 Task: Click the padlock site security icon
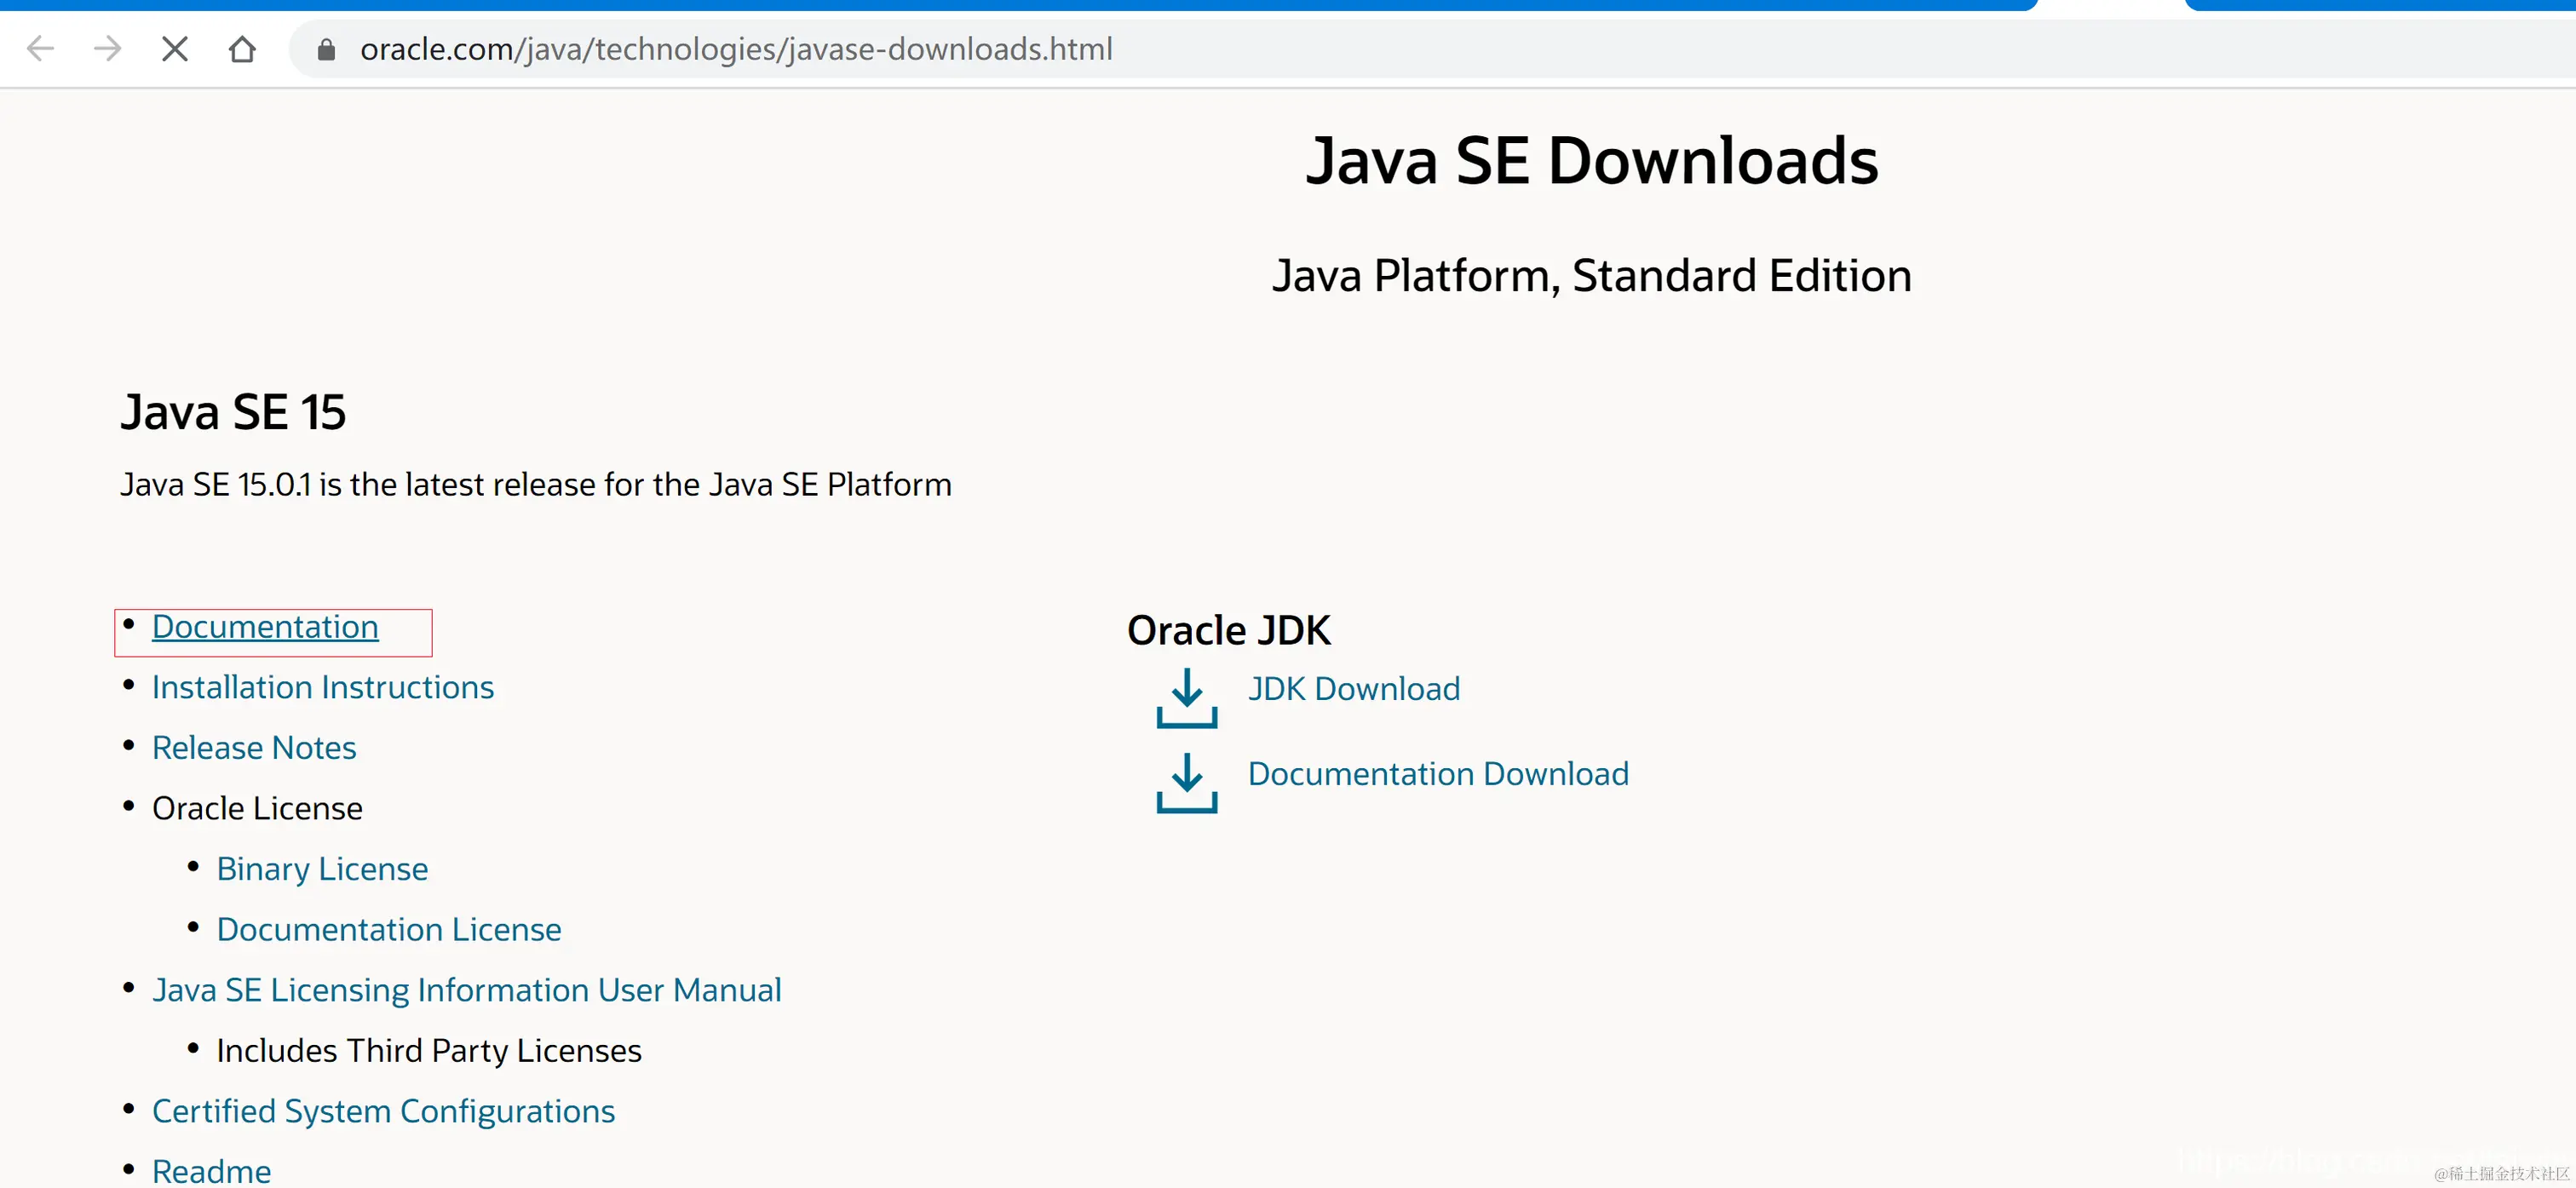pyautogui.click(x=326, y=49)
